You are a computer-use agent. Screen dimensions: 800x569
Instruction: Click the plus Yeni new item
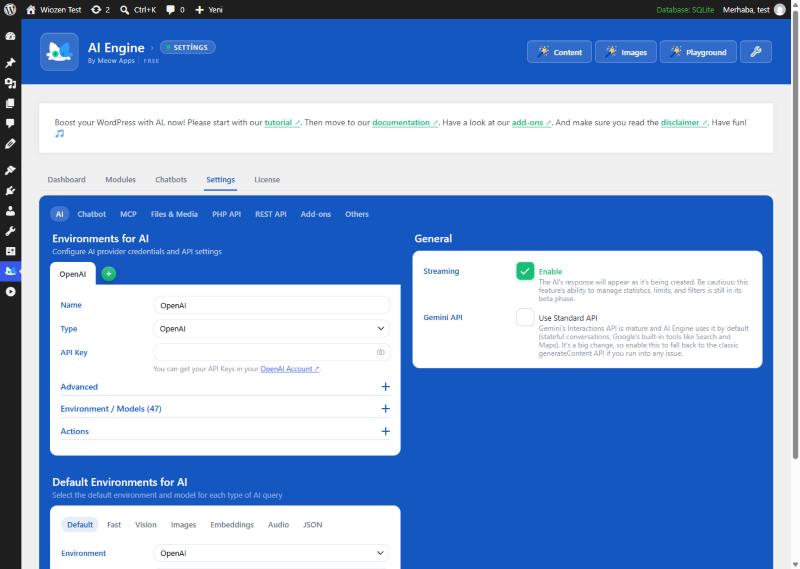tap(209, 10)
